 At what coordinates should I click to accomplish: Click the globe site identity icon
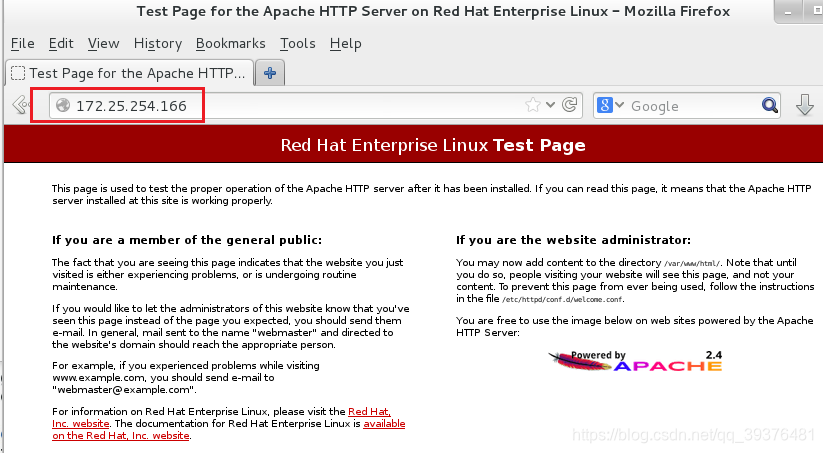pyautogui.click(x=63, y=106)
